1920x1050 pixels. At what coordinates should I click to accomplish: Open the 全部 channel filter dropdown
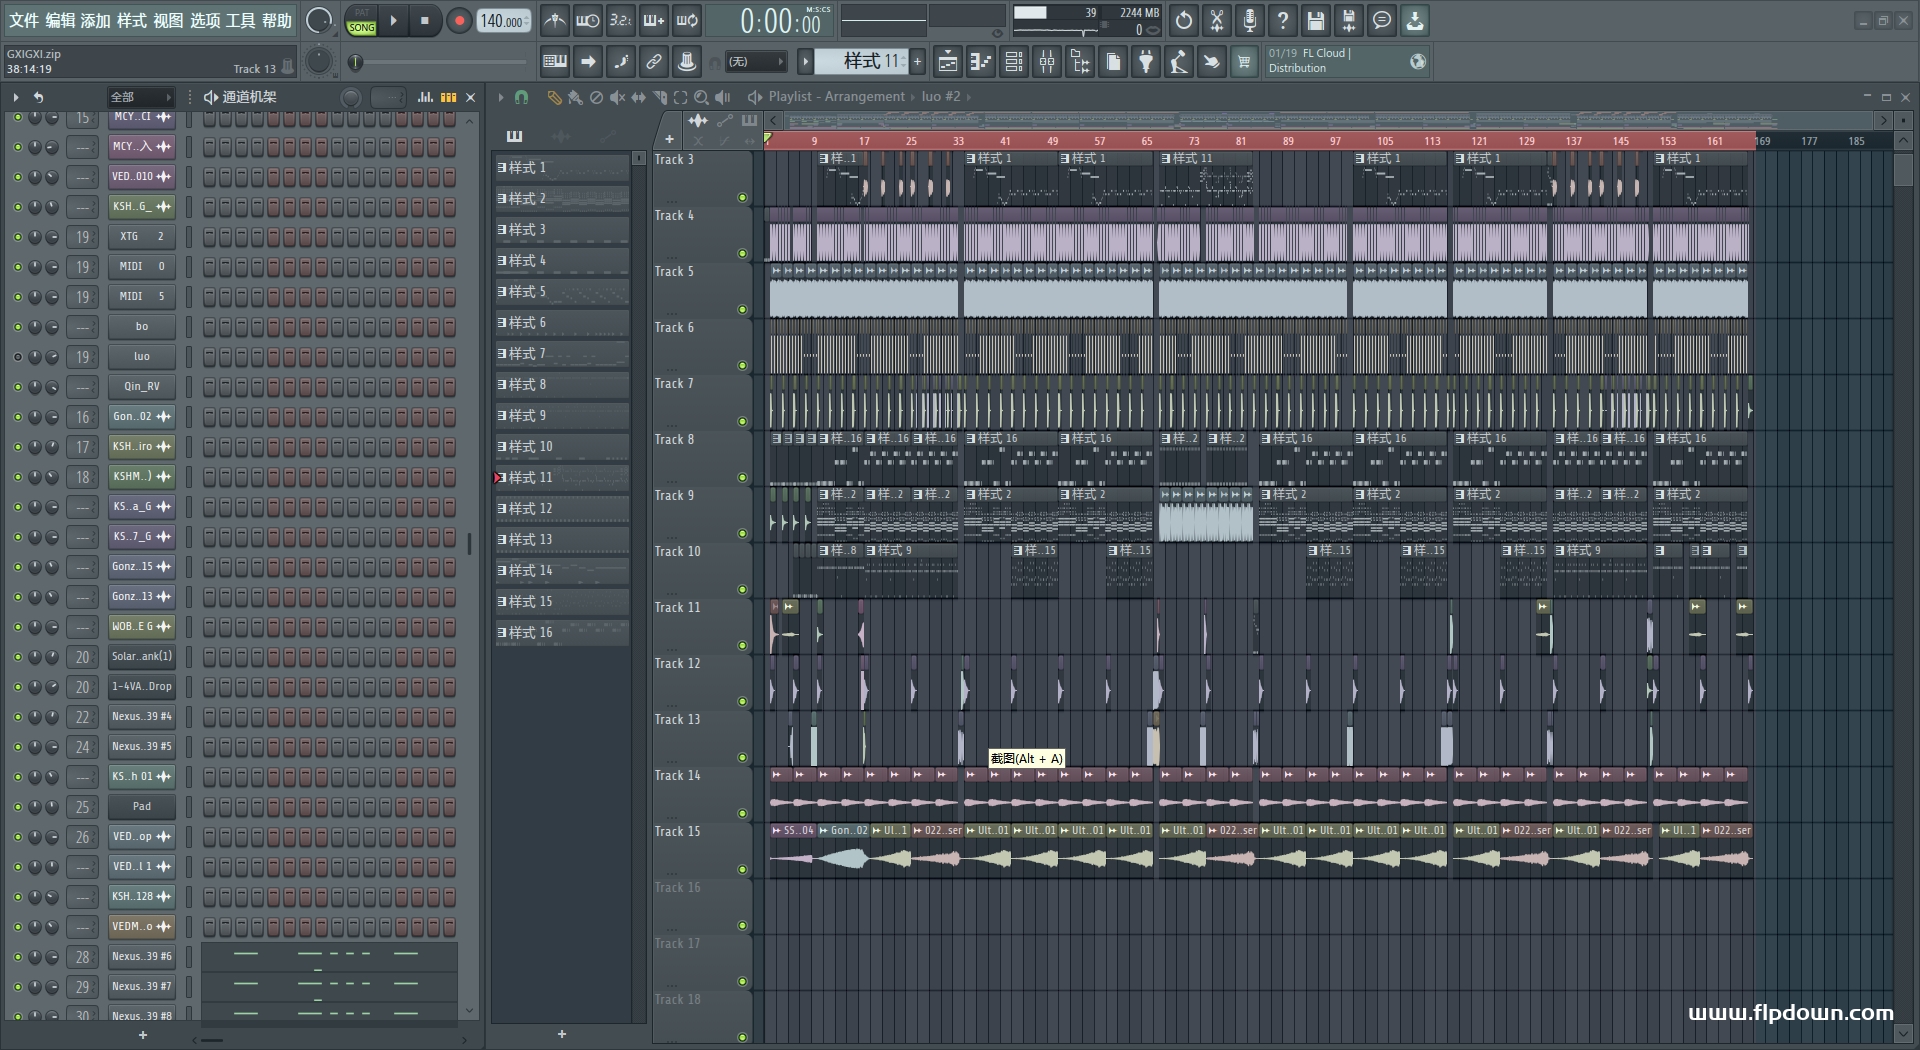pyautogui.click(x=141, y=97)
